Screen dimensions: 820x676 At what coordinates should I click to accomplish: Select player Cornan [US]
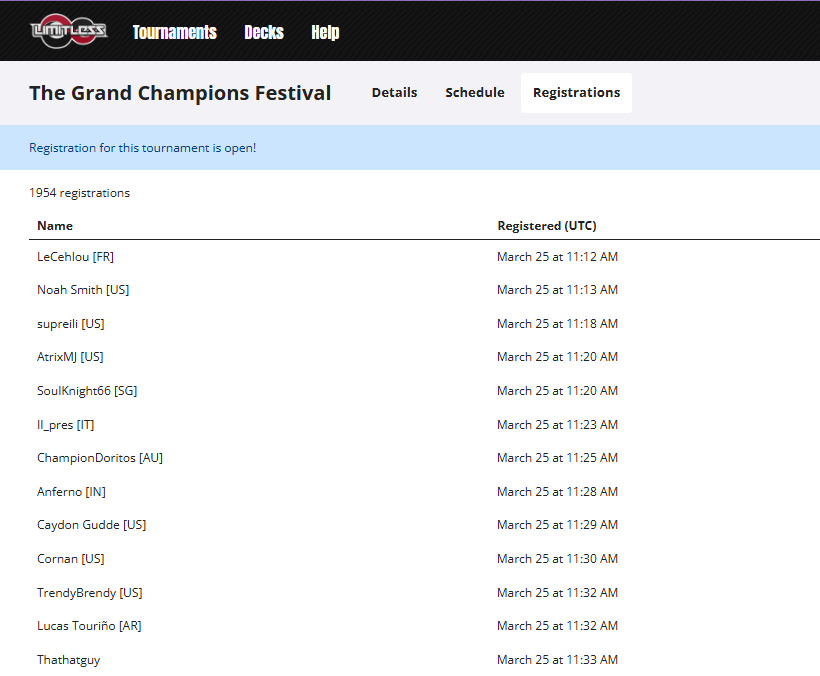click(71, 558)
